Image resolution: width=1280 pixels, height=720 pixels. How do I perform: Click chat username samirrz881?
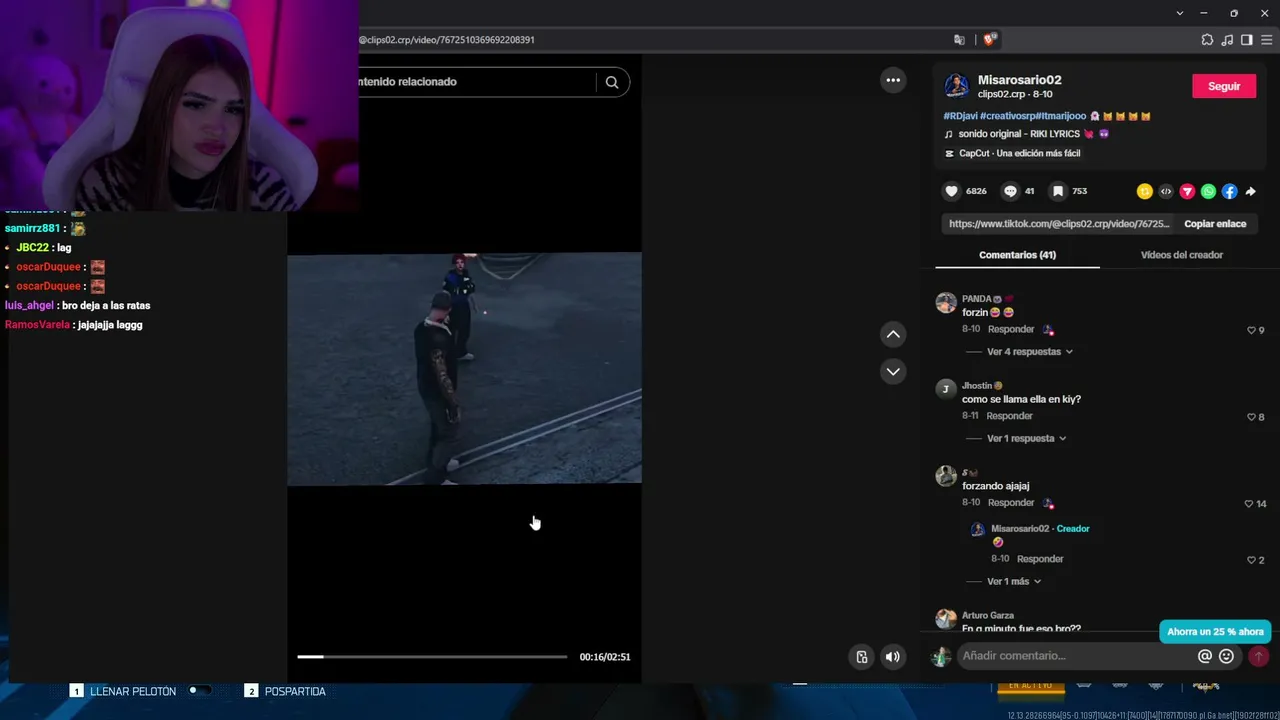click(x=32, y=229)
